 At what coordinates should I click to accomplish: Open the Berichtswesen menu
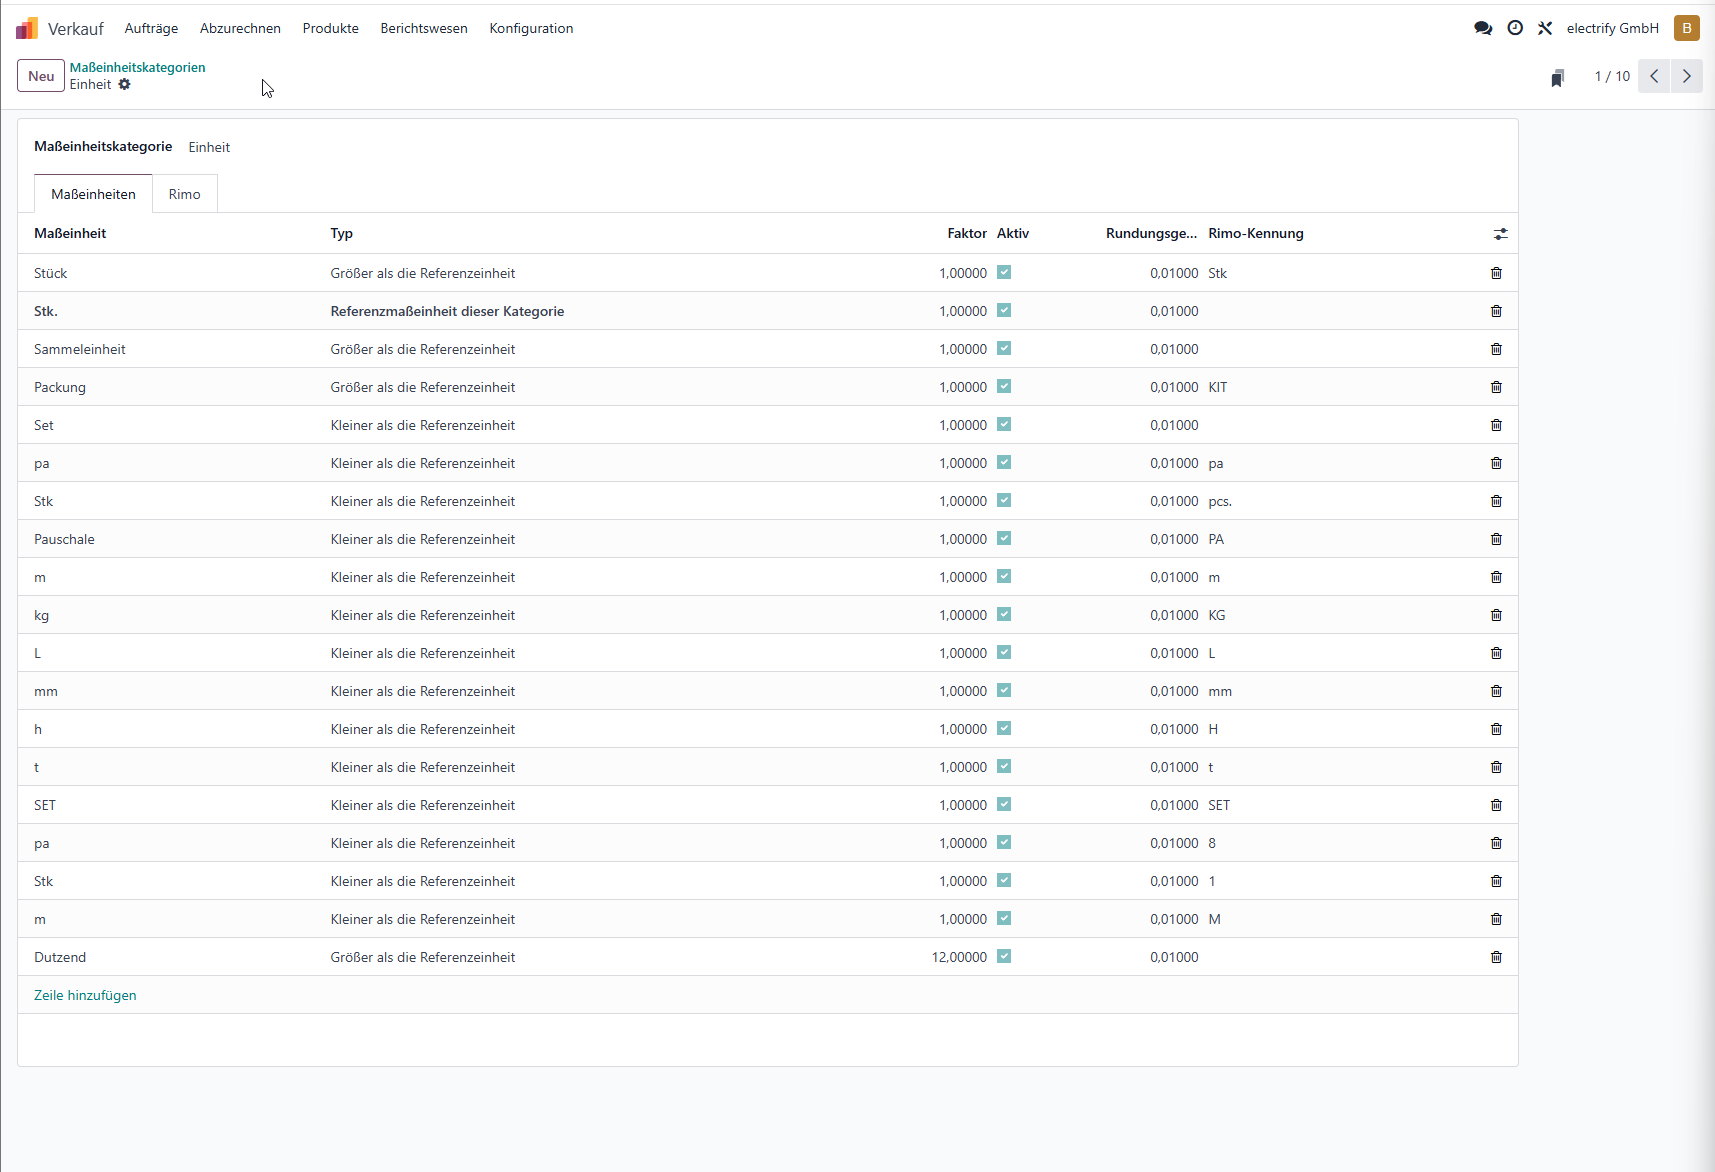coord(424,28)
